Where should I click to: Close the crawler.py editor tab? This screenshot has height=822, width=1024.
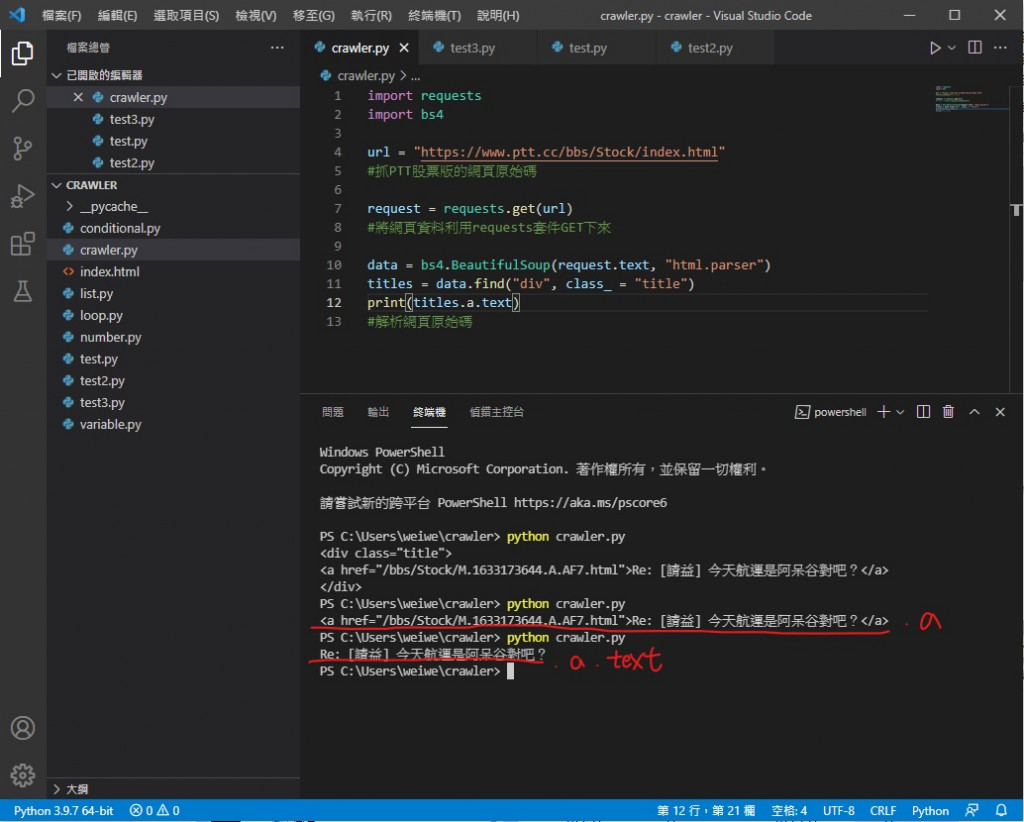pyautogui.click(x=404, y=48)
